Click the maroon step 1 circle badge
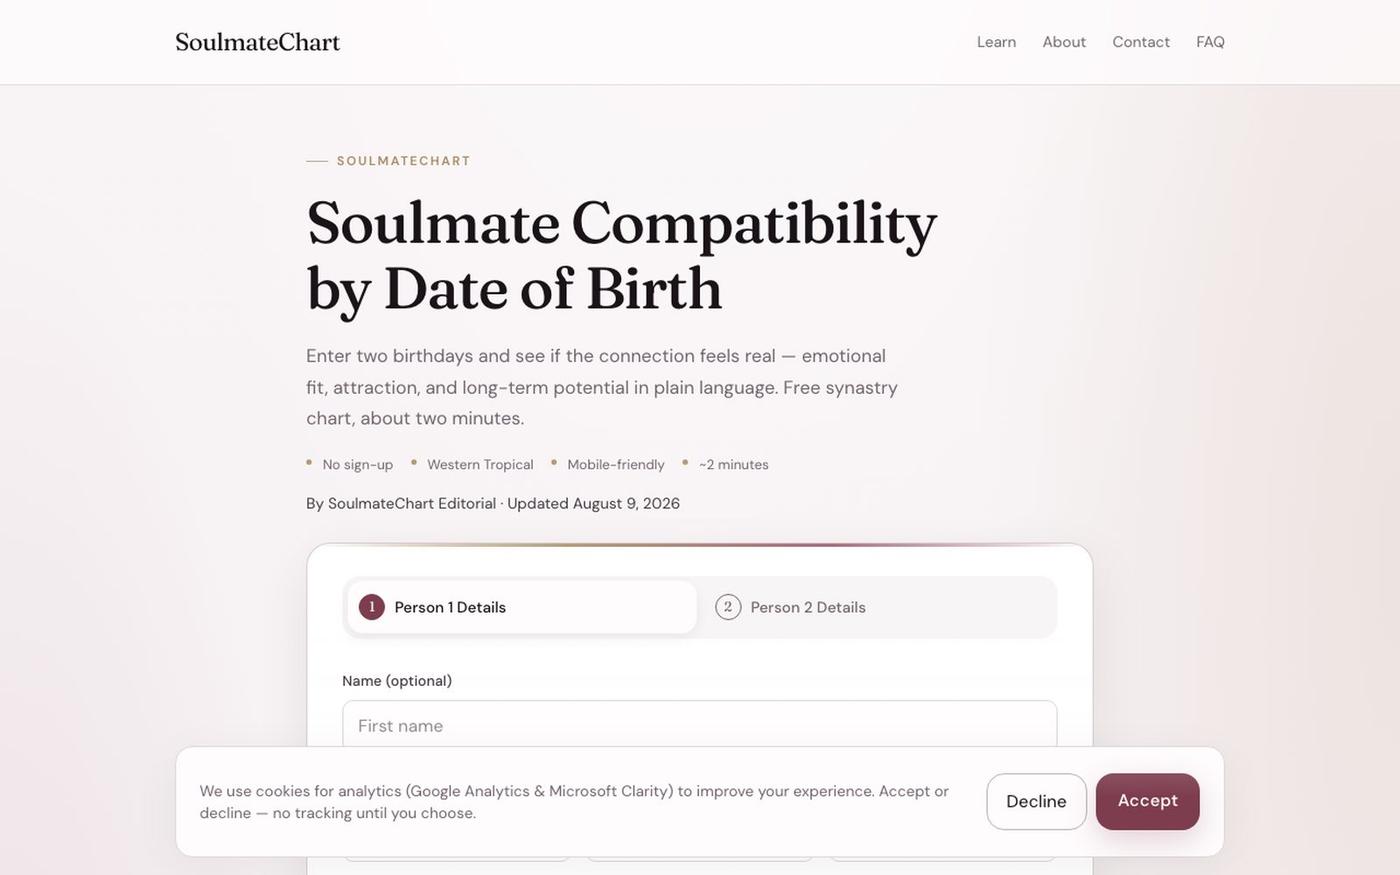The width and height of the screenshot is (1400, 875). click(372, 607)
